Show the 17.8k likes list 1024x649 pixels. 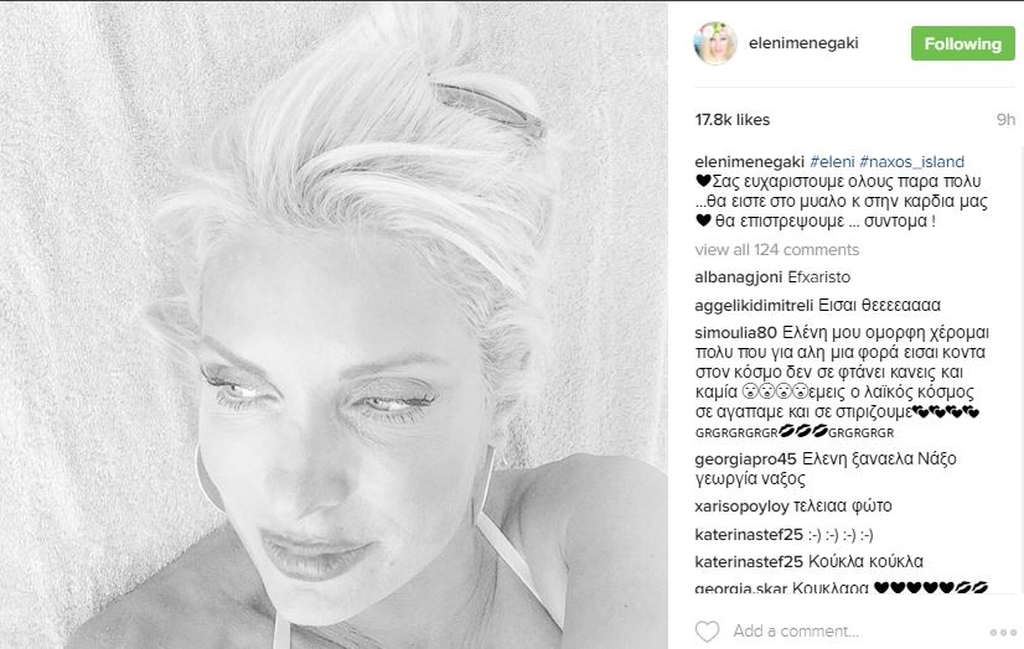coord(732,119)
